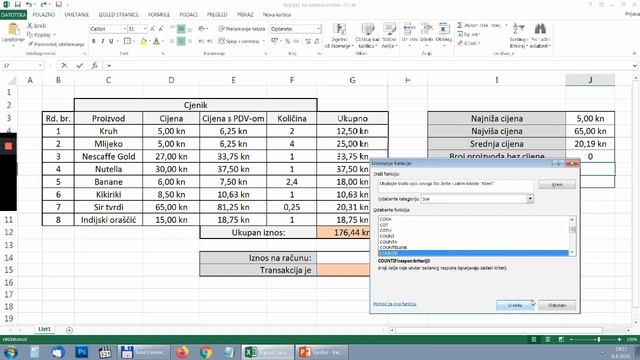Viewport: 640px width, 360px height.
Task: Click the Increase Font Size icon
Action: pos(152,29)
